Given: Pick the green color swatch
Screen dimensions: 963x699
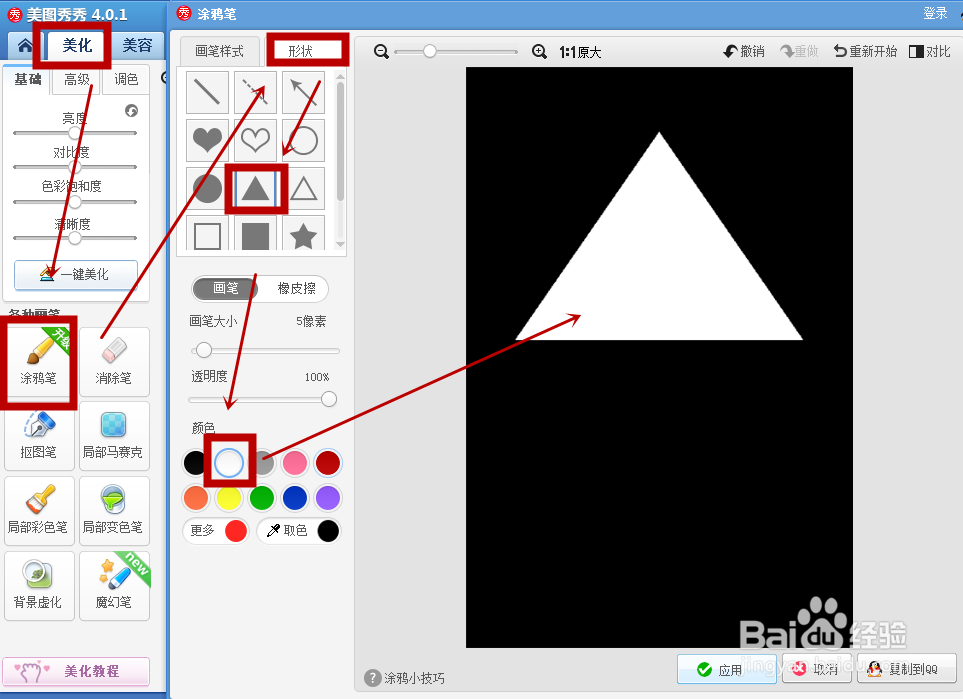Looking at the screenshot, I should click(x=262, y=498).
